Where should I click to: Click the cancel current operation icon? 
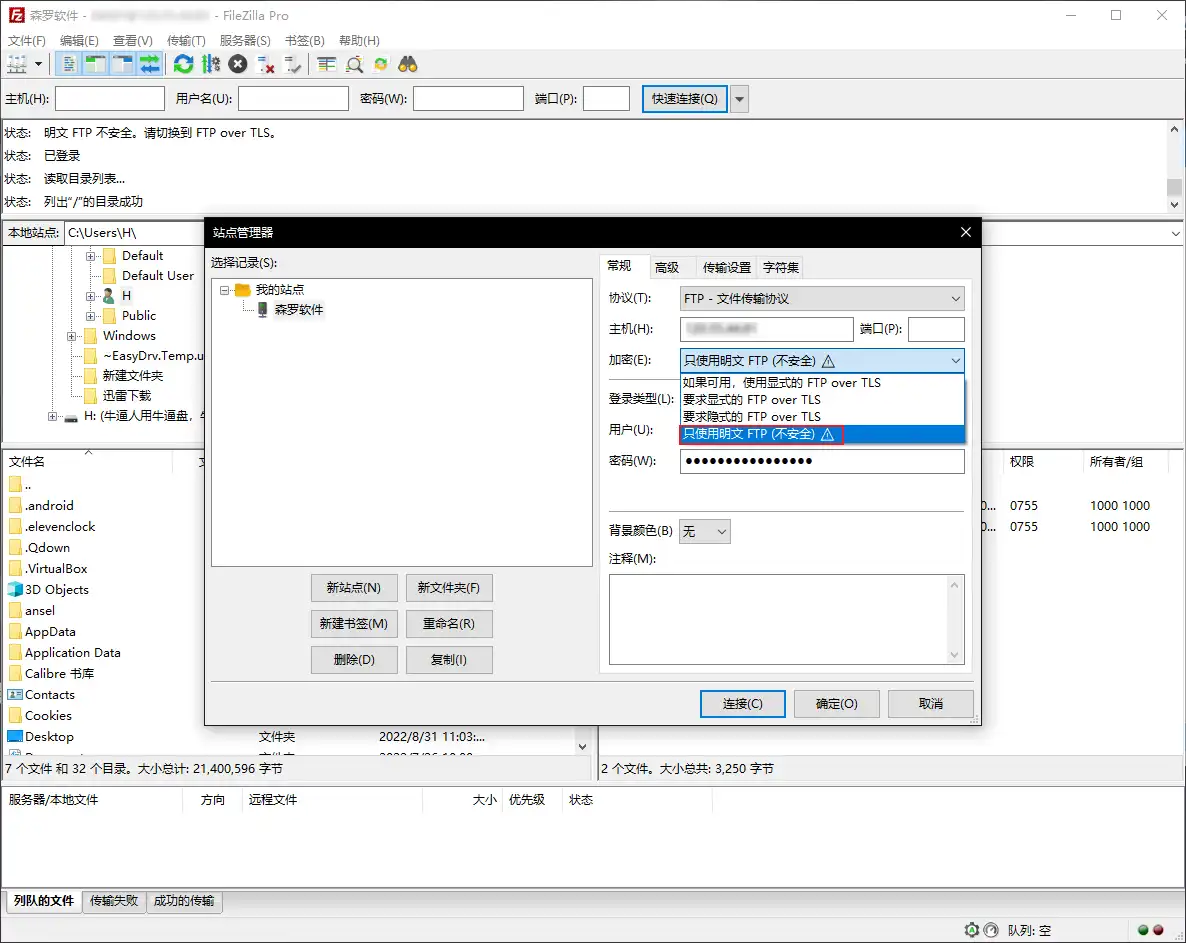coord(238,64)
